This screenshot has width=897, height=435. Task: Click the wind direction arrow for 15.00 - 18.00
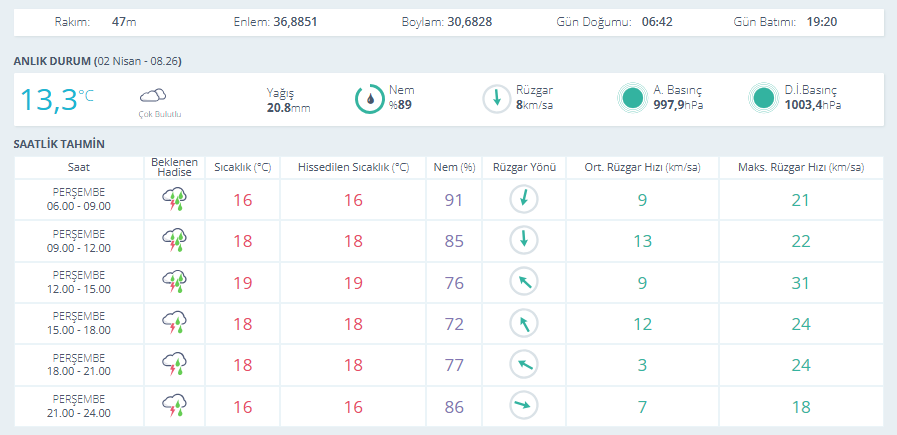(x=524, y=323)
